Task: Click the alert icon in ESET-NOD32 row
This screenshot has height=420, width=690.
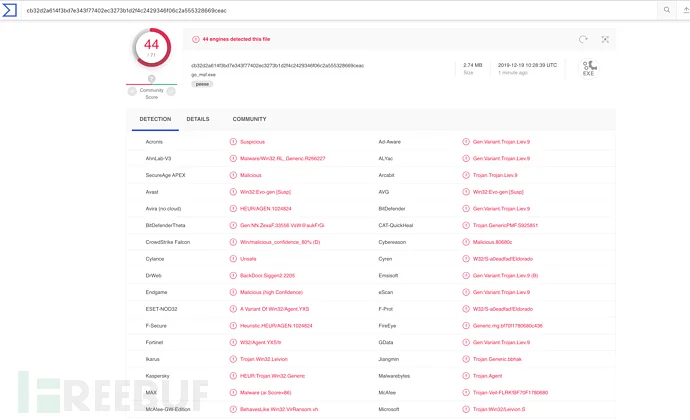Action: click(x=233, y=309)
